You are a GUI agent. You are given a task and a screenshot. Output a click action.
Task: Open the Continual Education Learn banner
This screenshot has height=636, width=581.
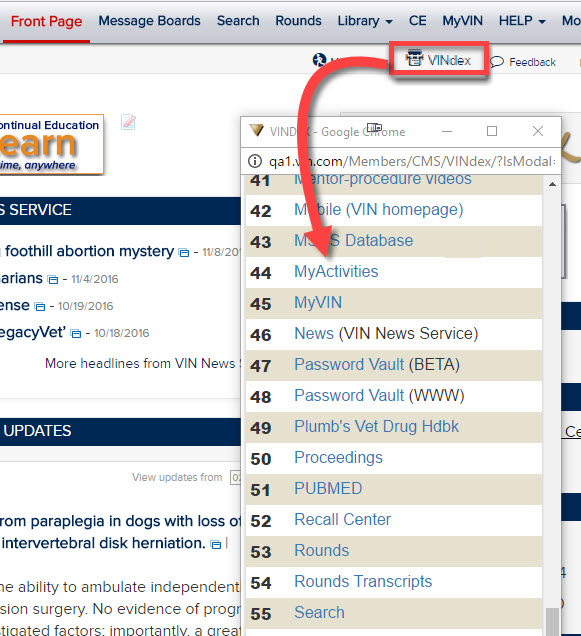[51, 144]
